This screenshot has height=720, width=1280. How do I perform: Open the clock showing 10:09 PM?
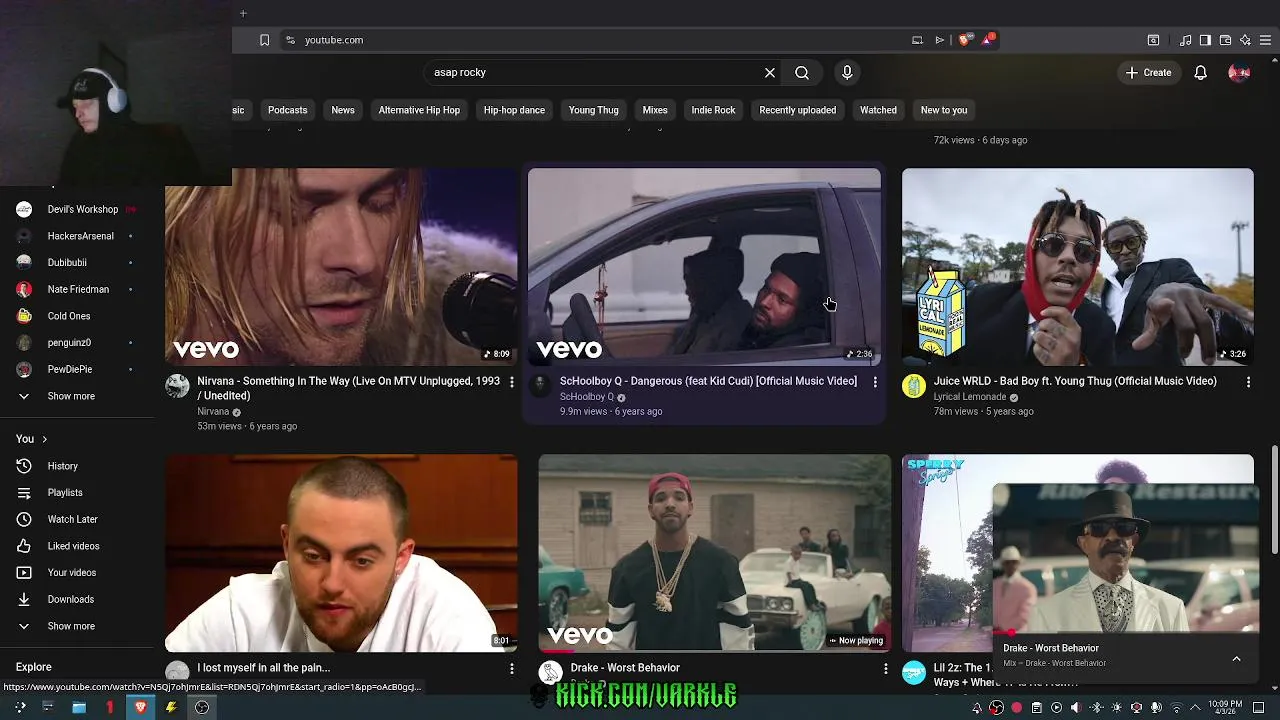click(1226, 708)
